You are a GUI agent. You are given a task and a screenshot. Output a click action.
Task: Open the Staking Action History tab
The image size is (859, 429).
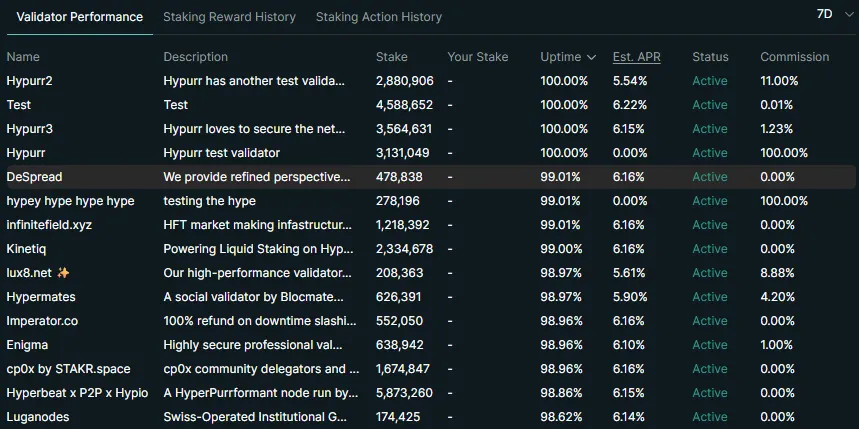click(378, 17)
